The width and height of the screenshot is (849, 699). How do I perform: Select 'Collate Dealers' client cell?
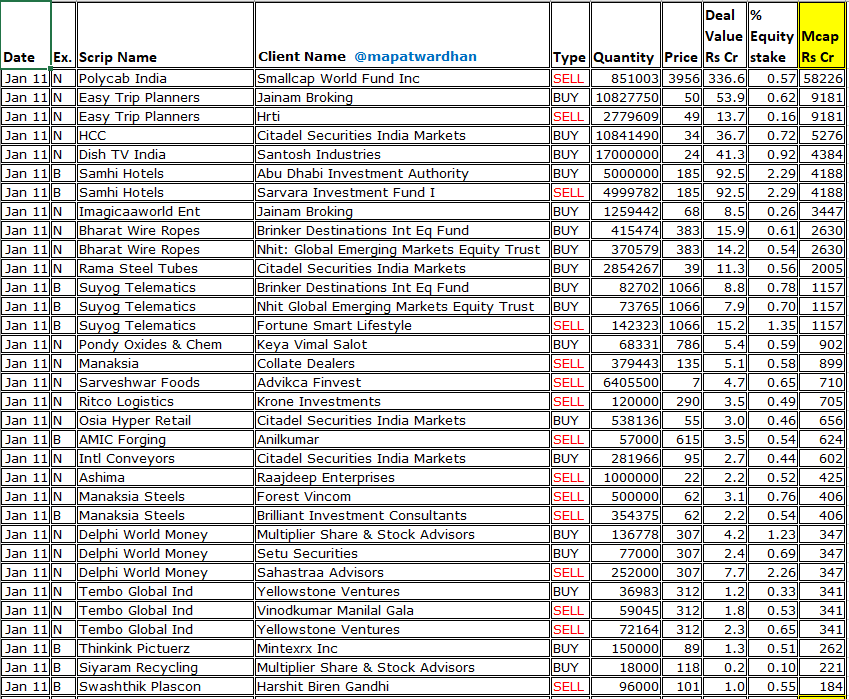pyautogui.click(x=402, y=363)
